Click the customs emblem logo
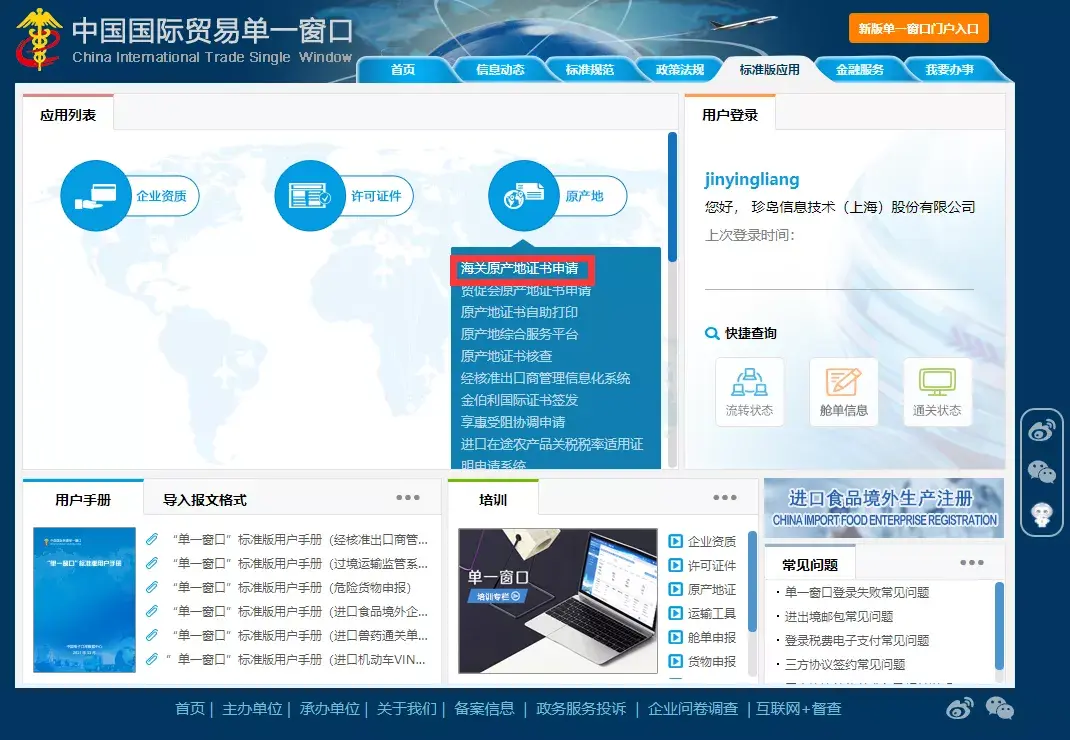Screen dimensions: 1070x740 (x=39, y=40)
